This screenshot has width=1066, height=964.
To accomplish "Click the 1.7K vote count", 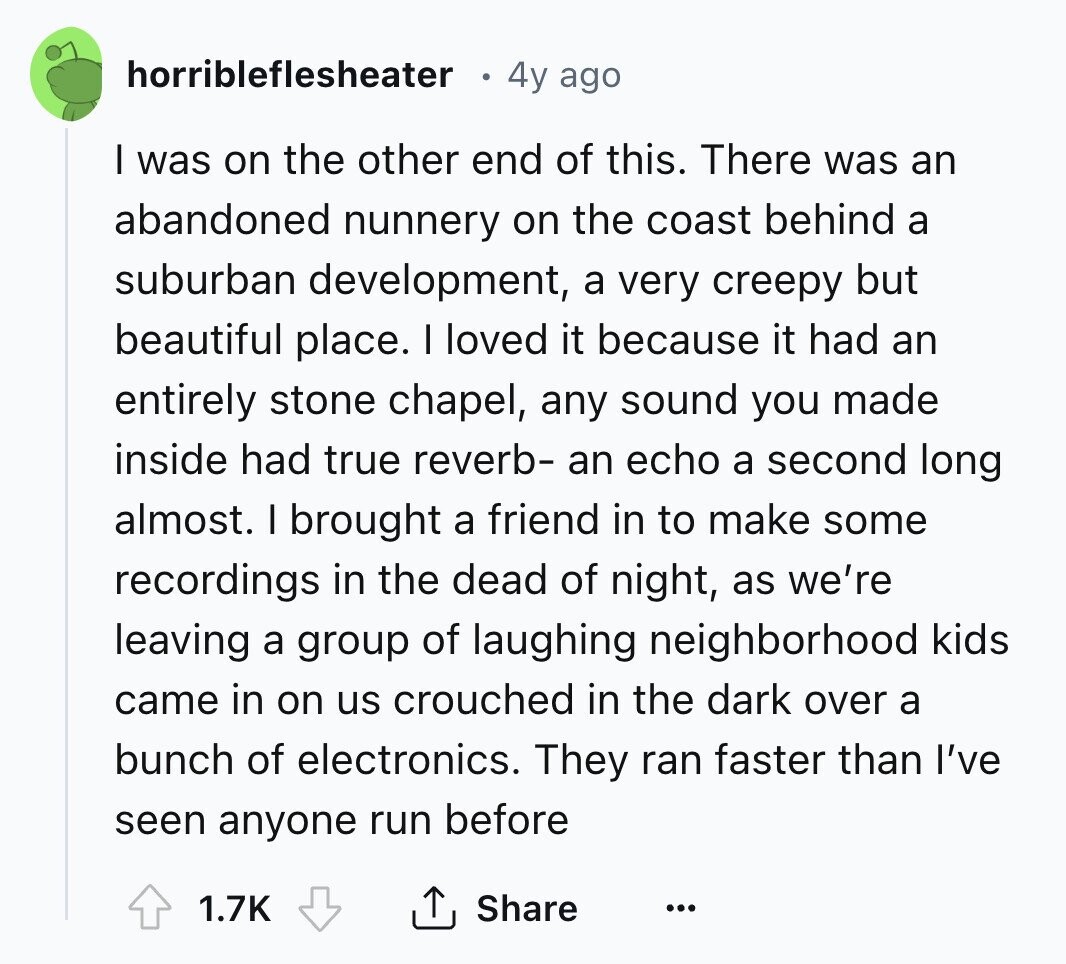I will pyautogui.click(x=235, y=908).
